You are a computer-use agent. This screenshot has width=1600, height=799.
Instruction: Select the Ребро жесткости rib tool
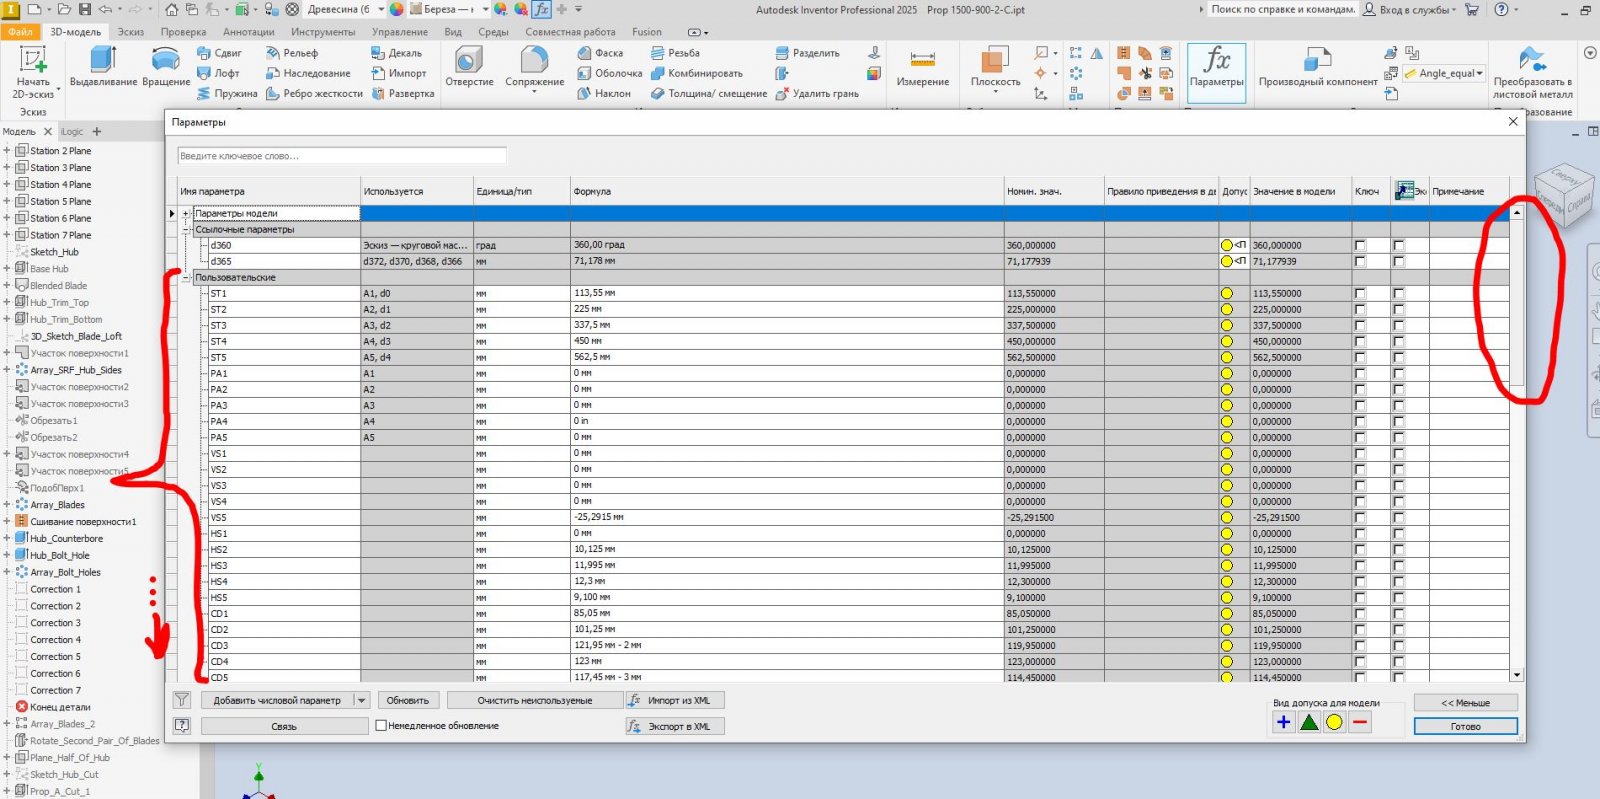click(314, 93)
